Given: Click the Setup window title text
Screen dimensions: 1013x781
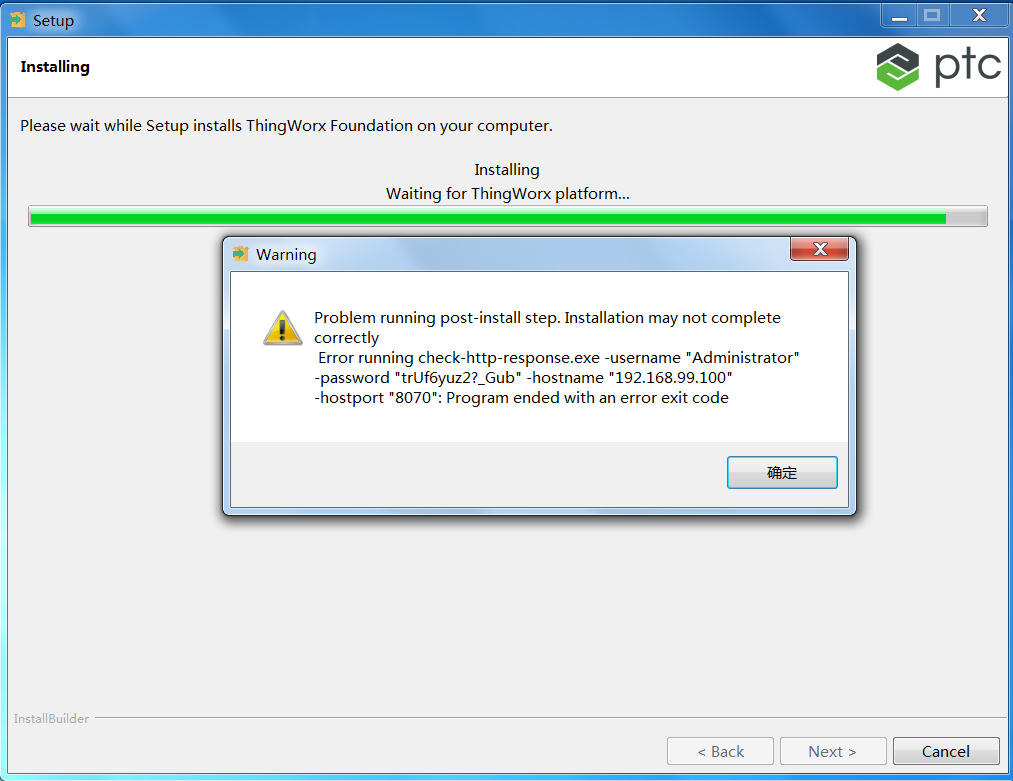Looking at the screenshot, I should pyautogui.click(x=54, y=21).
